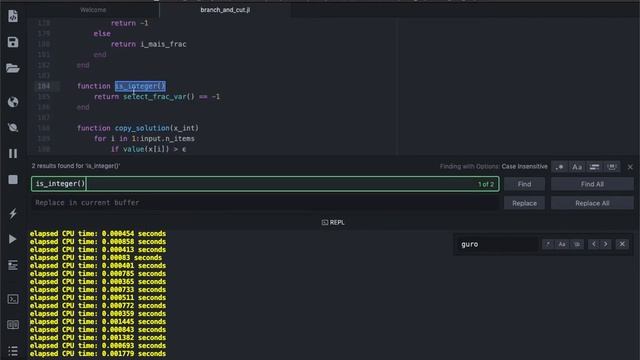Click 'for i in 1:input.n_items' line
Image resolution: width=640 pixels, height=360 pixels.
[144, 139]
